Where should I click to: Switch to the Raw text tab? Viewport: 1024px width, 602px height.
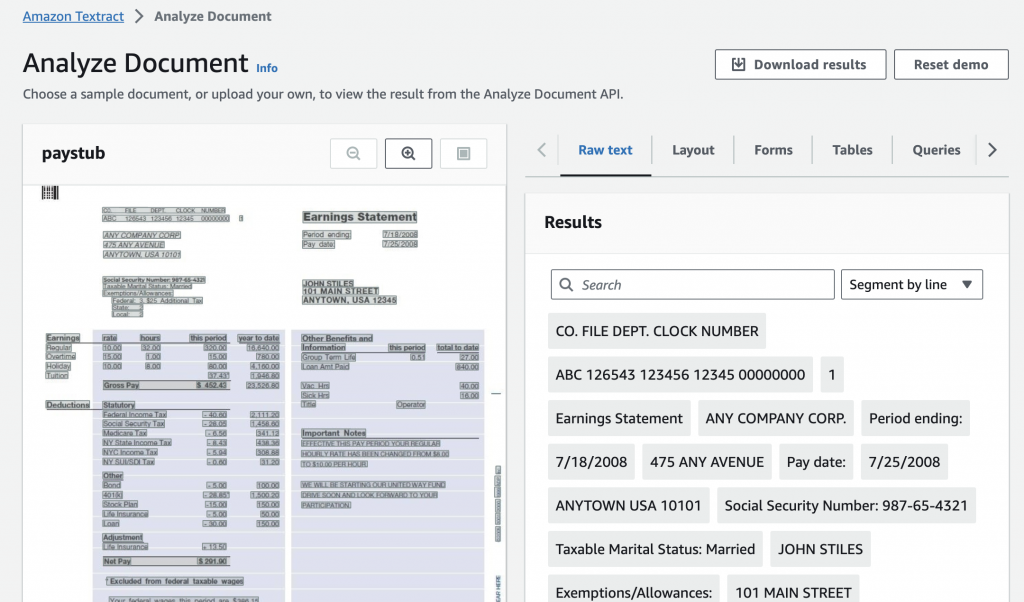pos(605,150)
